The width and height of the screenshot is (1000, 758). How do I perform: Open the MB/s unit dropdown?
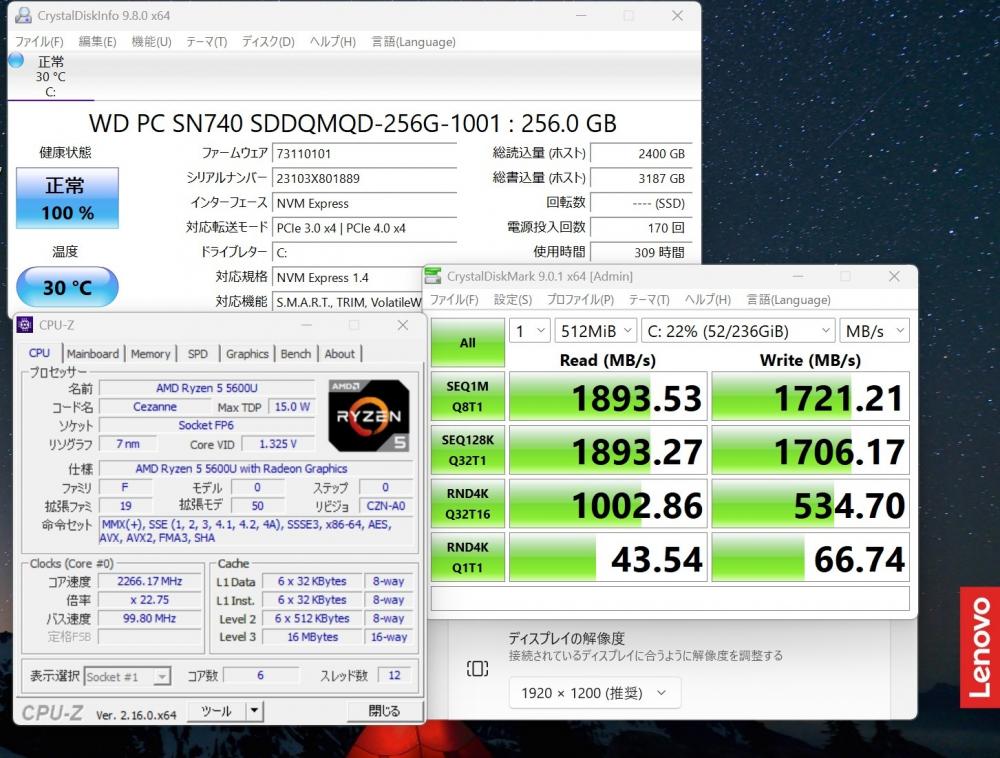pos(874,331)
